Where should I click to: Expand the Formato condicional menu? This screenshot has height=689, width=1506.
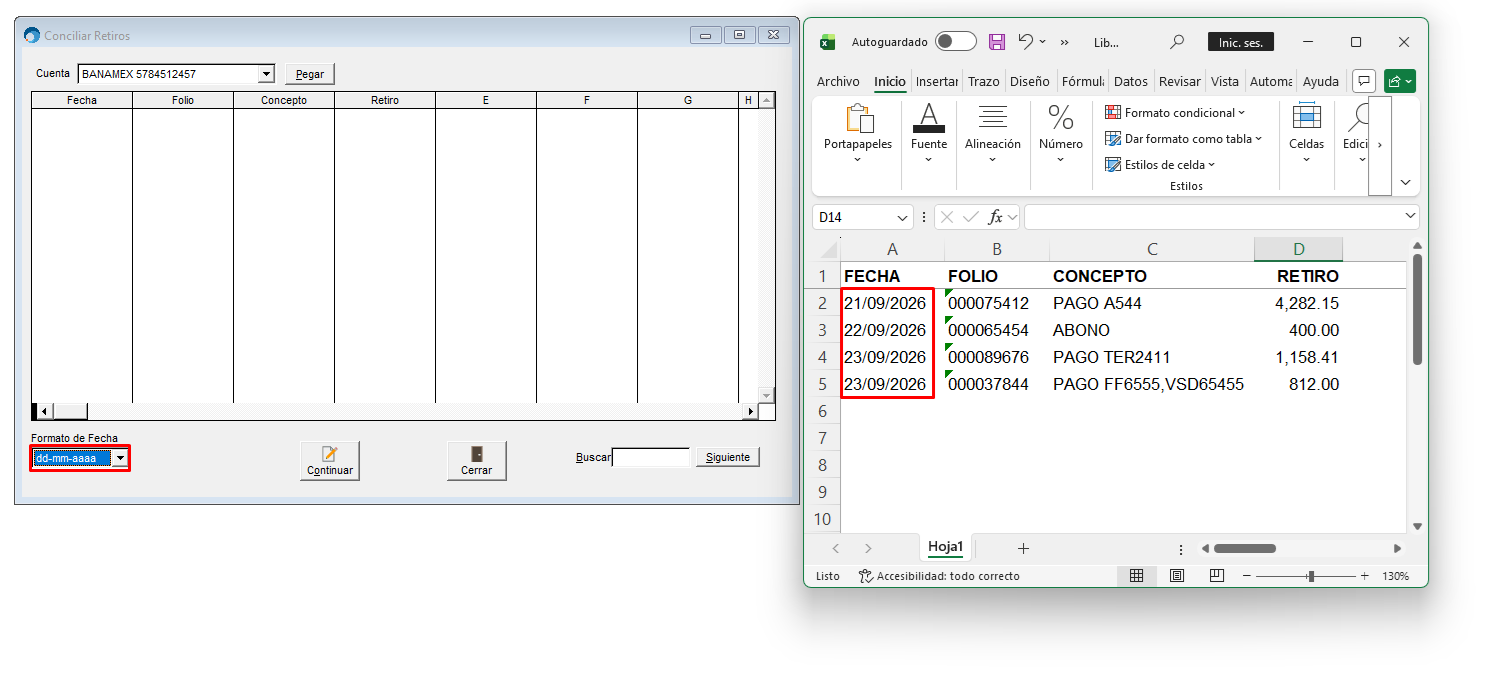click(x=1175, y=113)
